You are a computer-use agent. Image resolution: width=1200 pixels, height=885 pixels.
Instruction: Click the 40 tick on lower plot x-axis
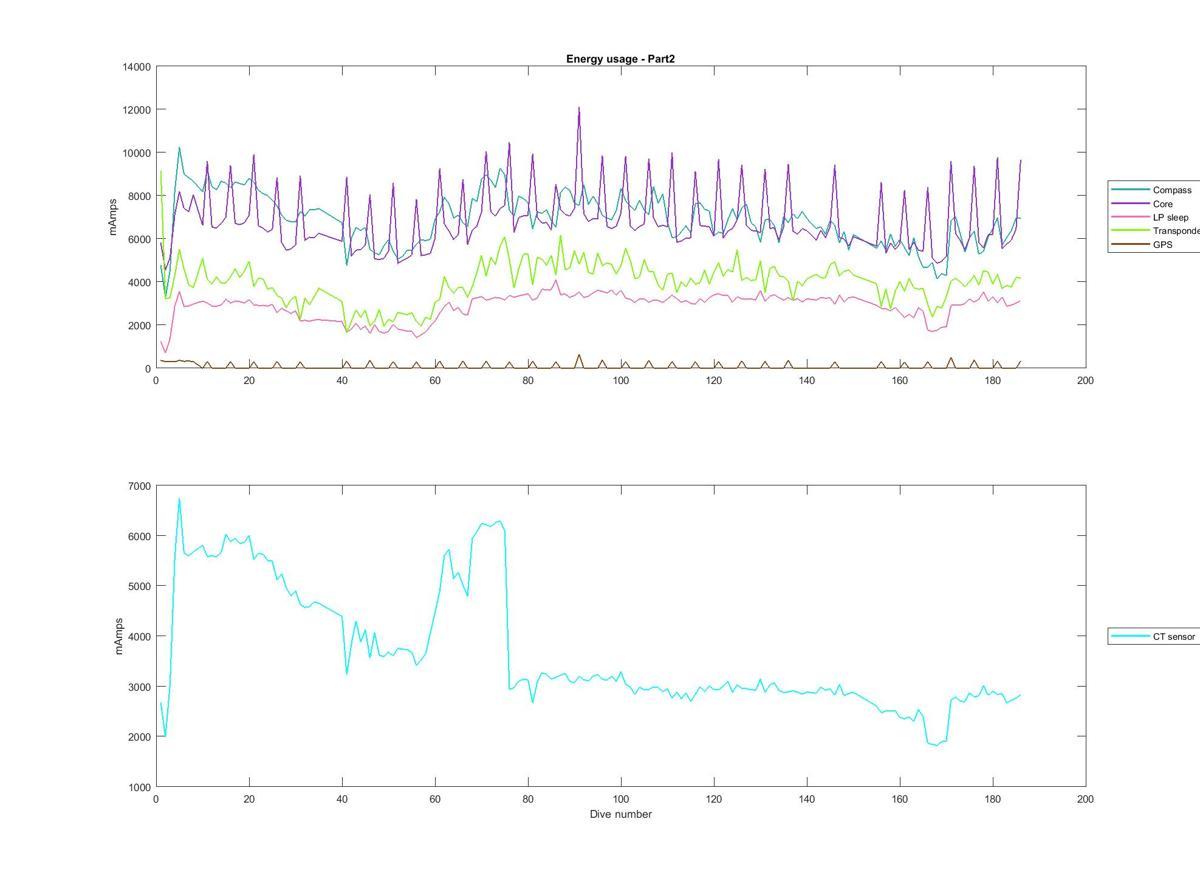coord(342,799)
